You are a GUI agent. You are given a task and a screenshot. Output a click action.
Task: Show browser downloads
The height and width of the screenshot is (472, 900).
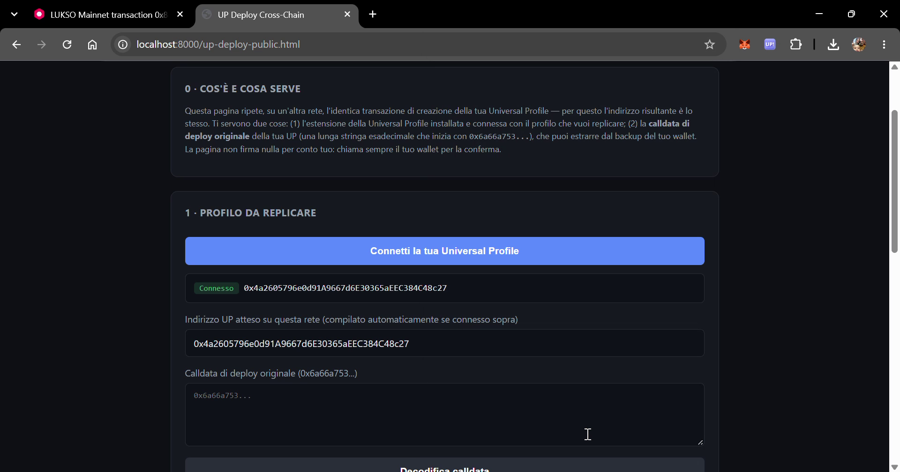[x=833, y=44]
